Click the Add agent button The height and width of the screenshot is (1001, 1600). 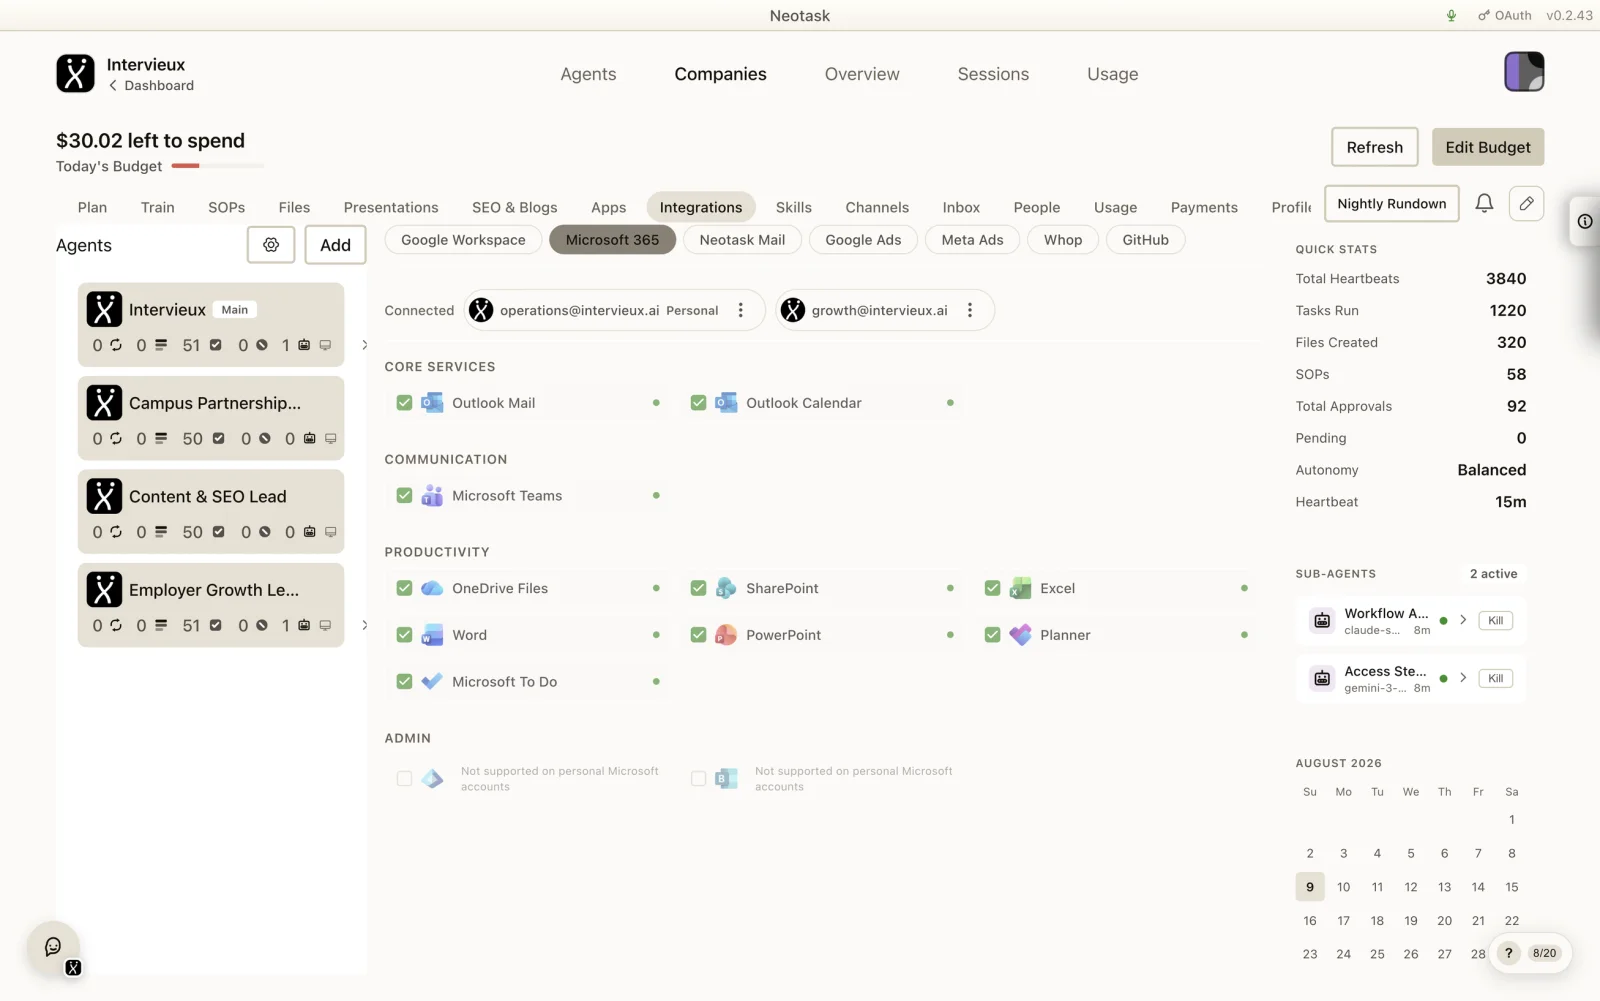click(x=335, y=245)
